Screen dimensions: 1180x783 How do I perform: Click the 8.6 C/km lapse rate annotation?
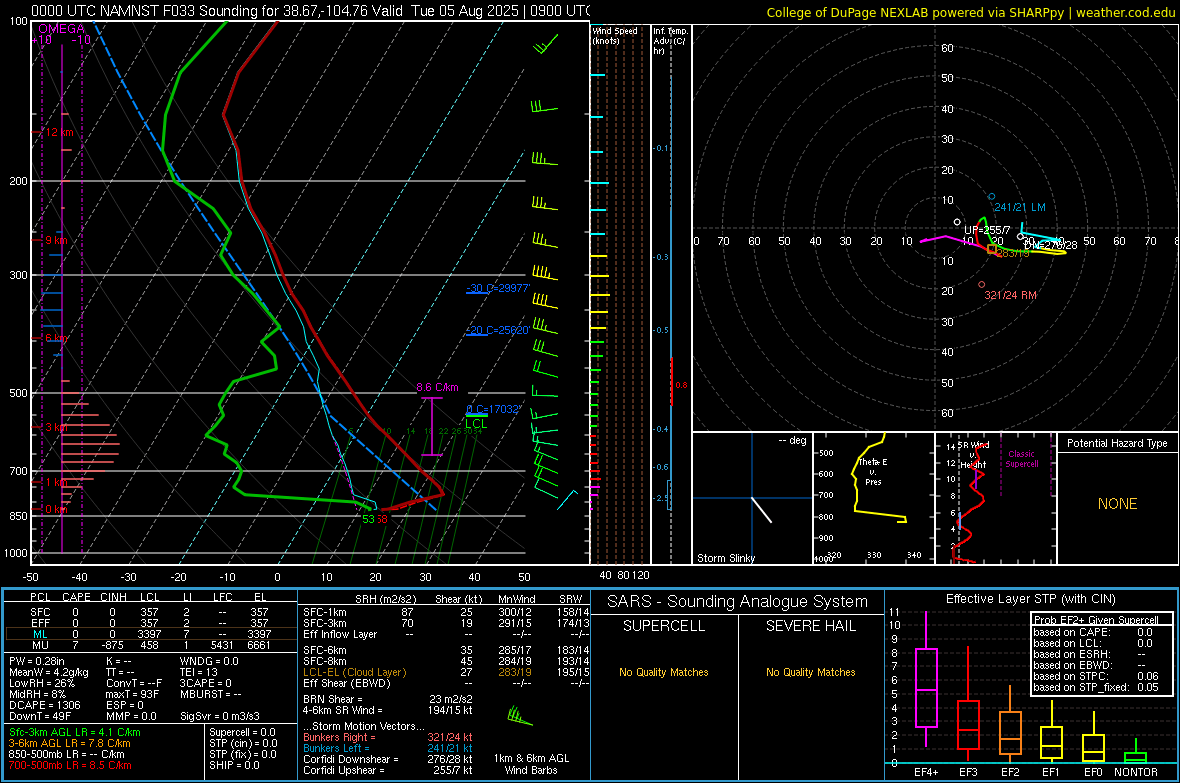pyautogui.click(x=437, y=388)
